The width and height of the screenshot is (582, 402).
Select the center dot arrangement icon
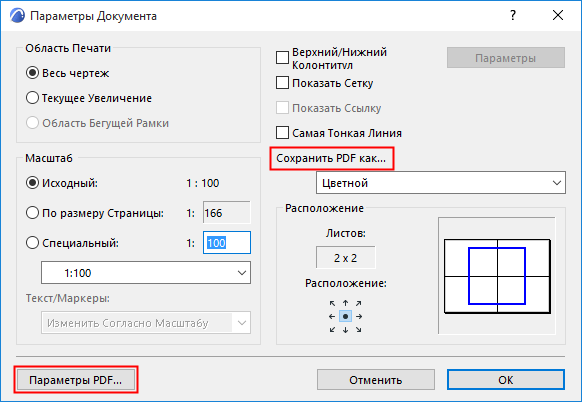(346, 317)
